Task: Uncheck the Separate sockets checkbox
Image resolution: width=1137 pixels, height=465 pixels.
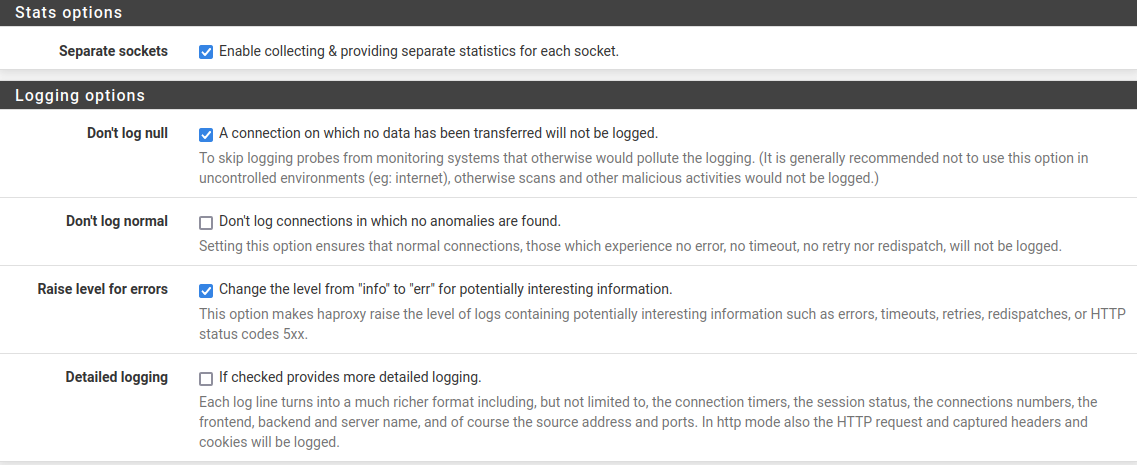Action: (206, 52)
